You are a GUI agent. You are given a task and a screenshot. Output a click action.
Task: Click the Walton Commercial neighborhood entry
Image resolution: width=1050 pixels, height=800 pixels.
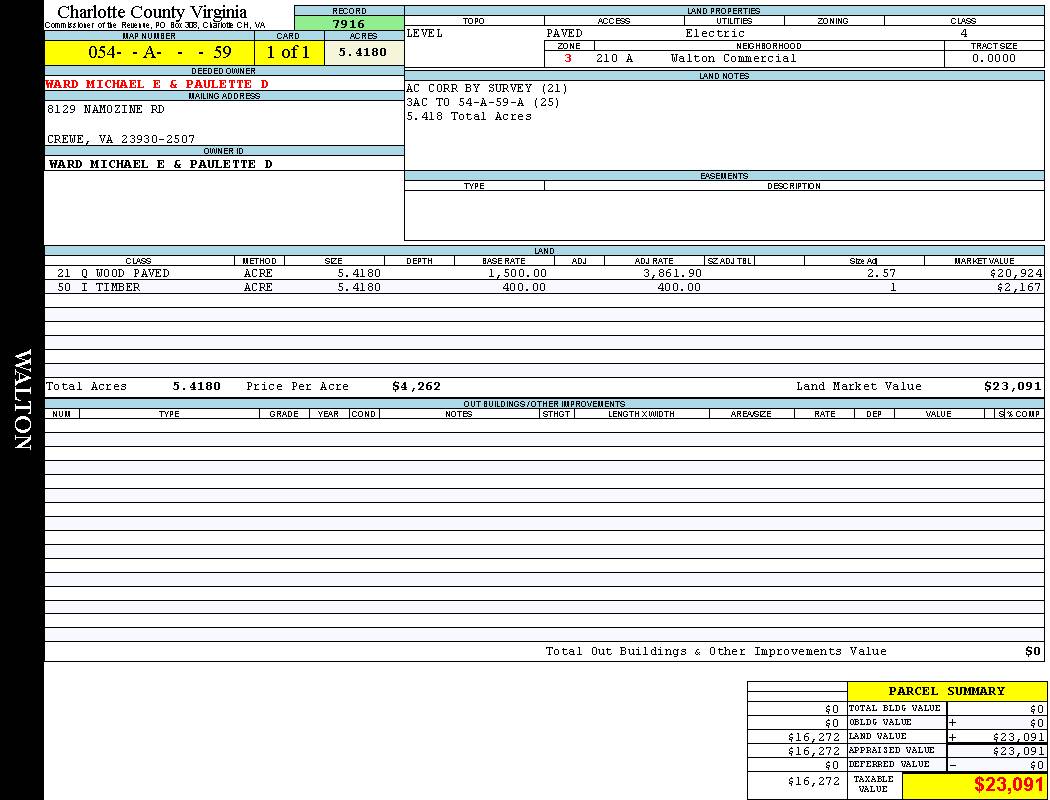(733, 58)
